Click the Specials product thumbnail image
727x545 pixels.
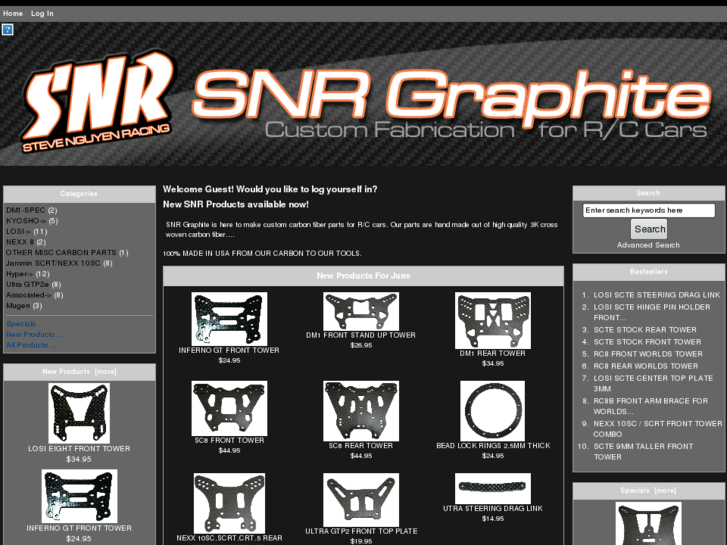(648, 523)
